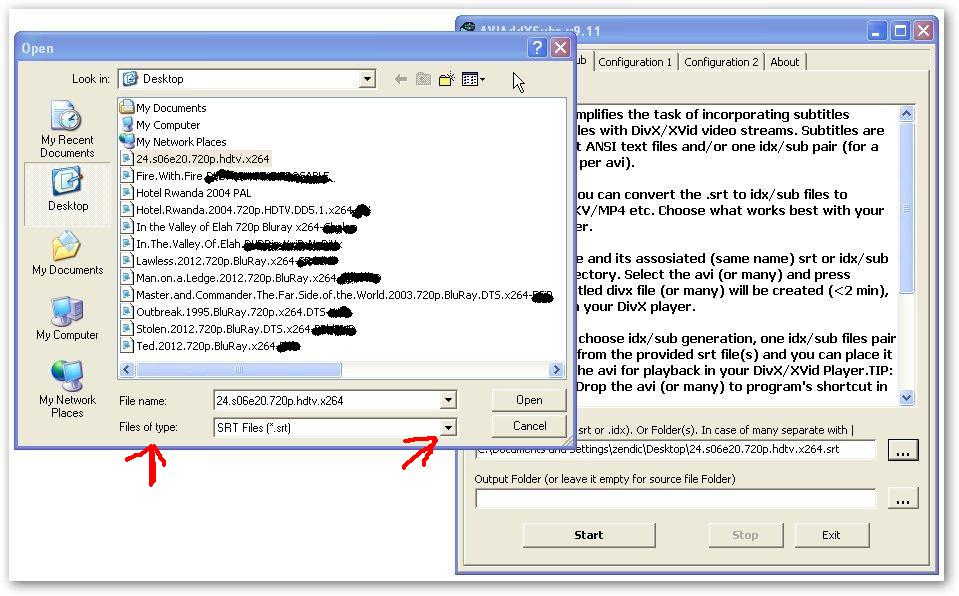Viewport: 959px width, 596px height.
Task: Open My Network Places sidebar shortcut
Action: tap(67, 388)
